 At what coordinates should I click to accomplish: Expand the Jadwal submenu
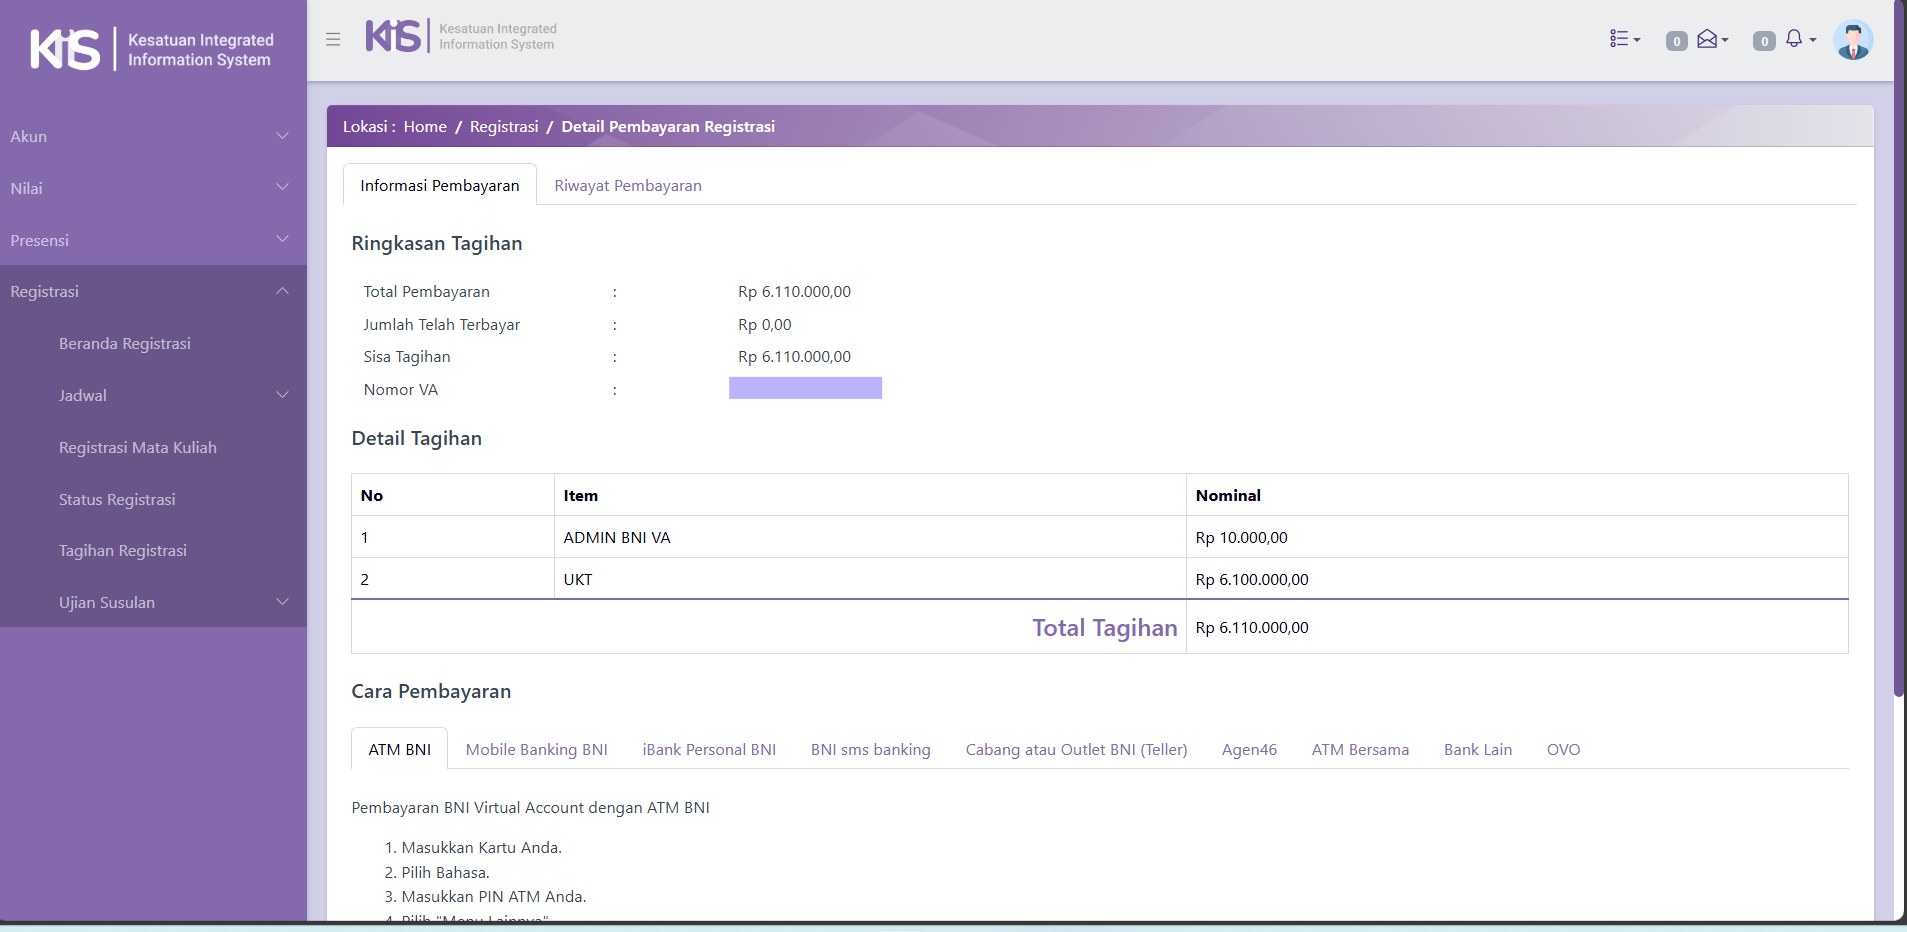(x=172, y=395)
